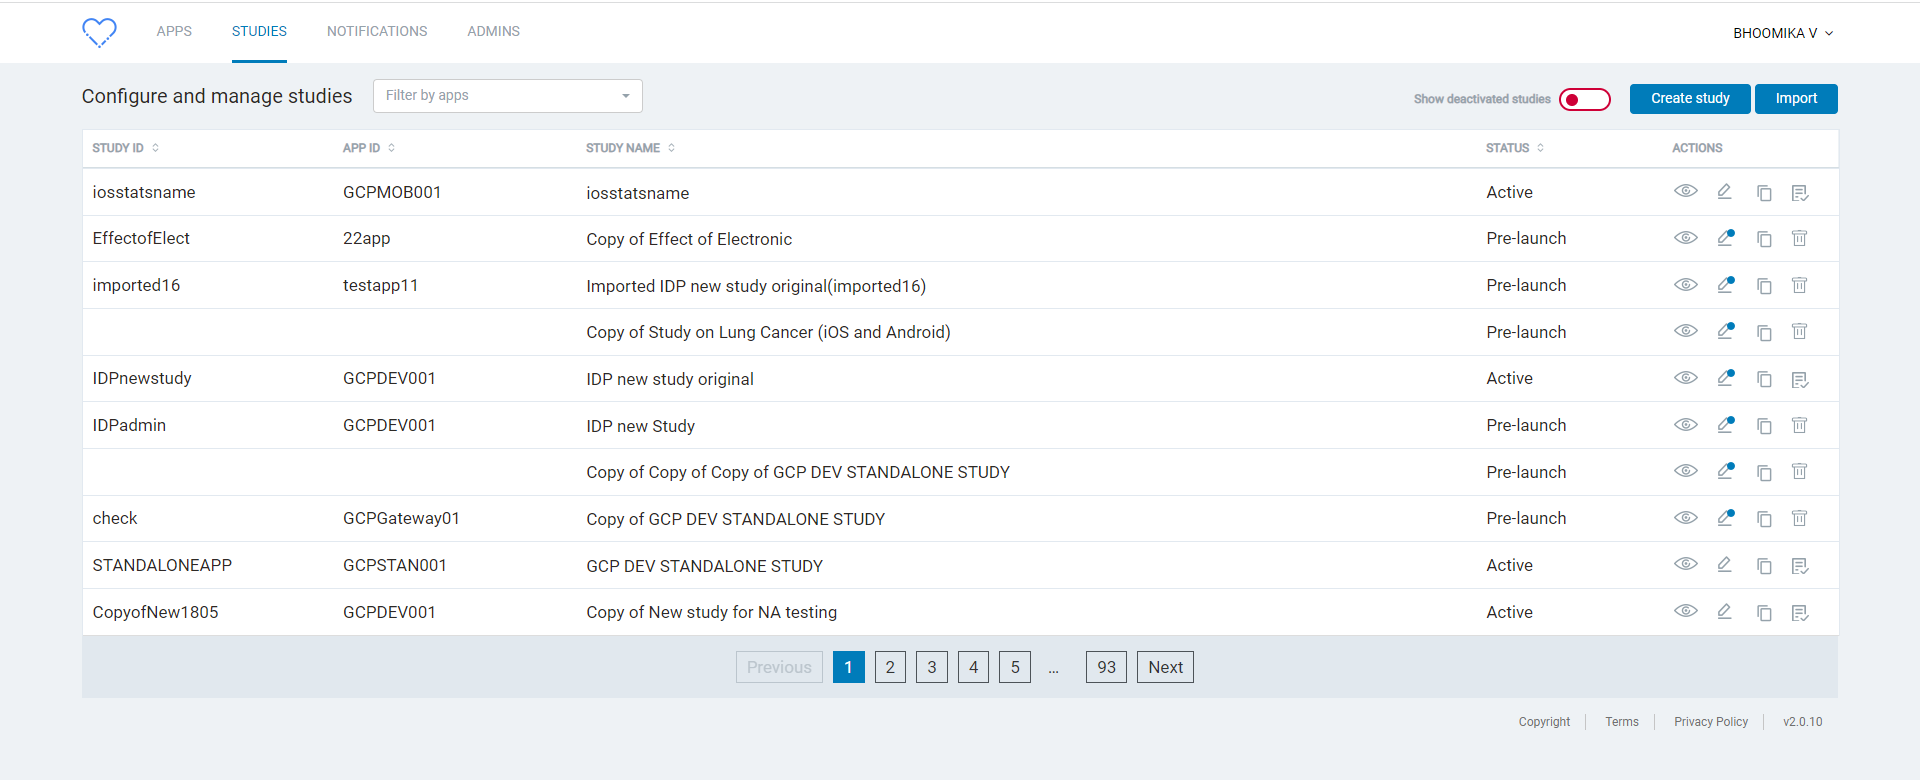Viewport: 1920px width, 780px height.
Task: Toggle Show deactivated studies switch
Action: [1585, 99]
